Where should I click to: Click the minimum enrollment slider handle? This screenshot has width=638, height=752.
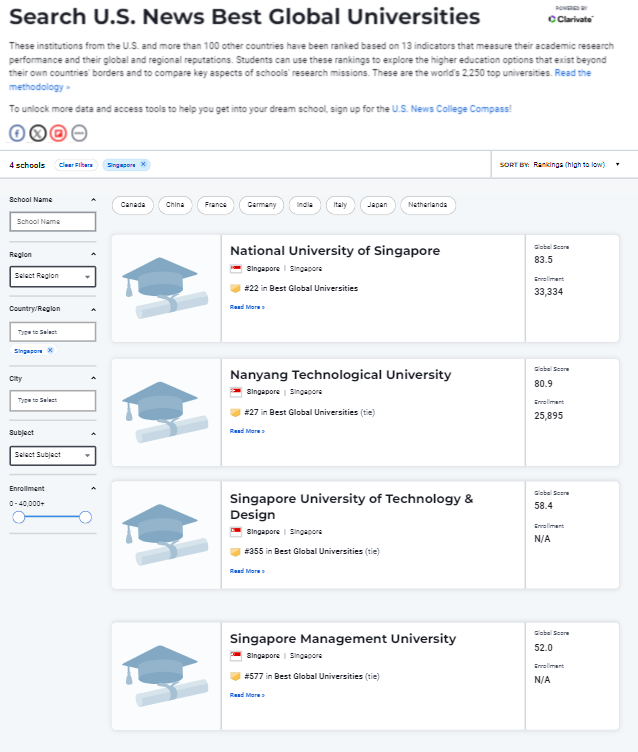pos(19,517)
